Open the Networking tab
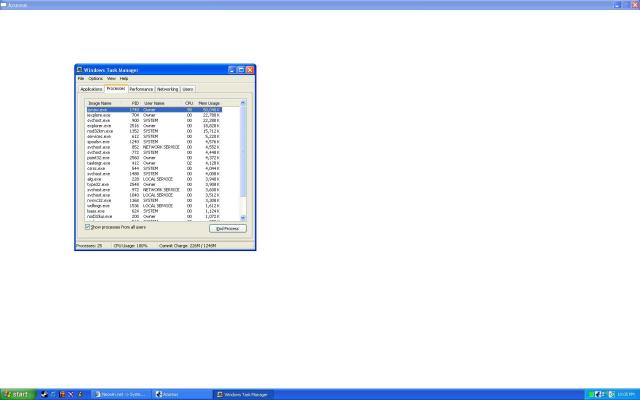The image size is (640, 400). click(168, 89)
